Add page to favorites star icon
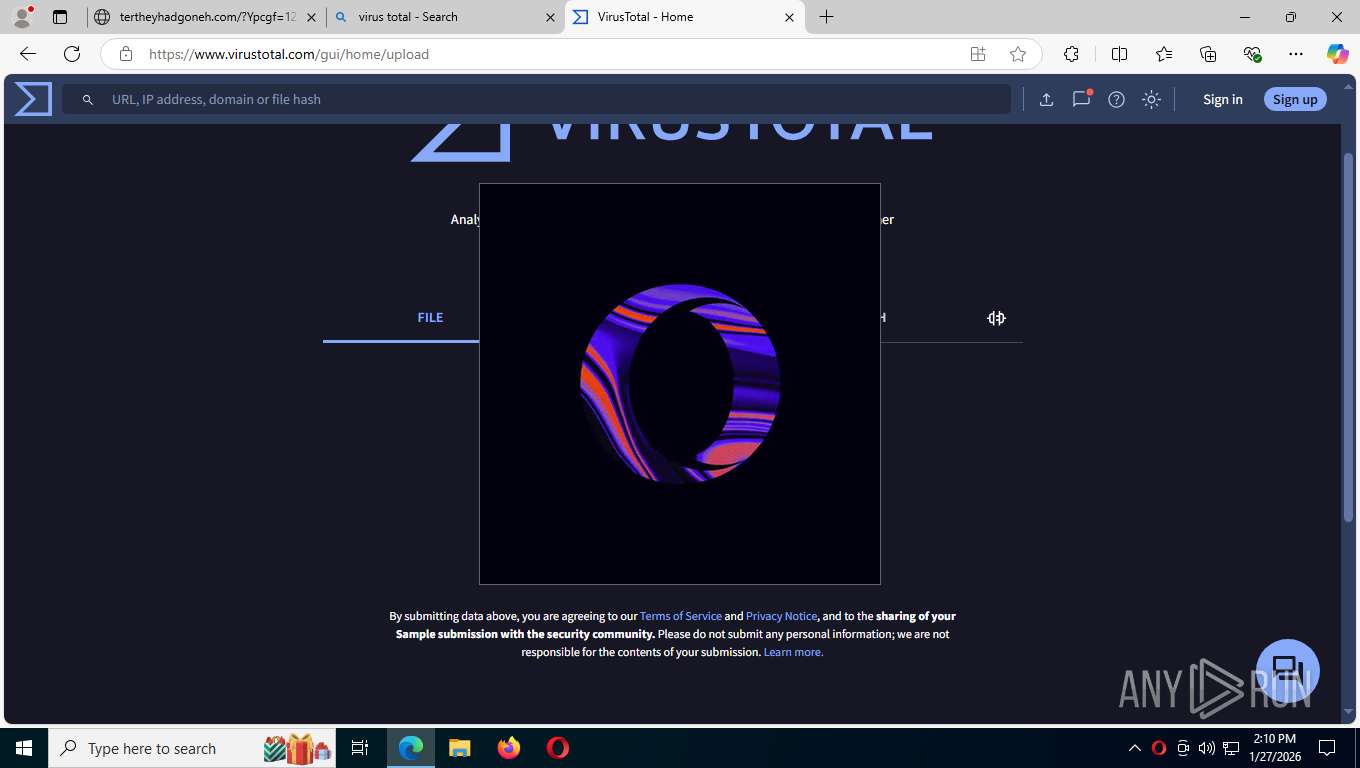Viewport: 1360px width, 768px height. tap(1018, 54)
